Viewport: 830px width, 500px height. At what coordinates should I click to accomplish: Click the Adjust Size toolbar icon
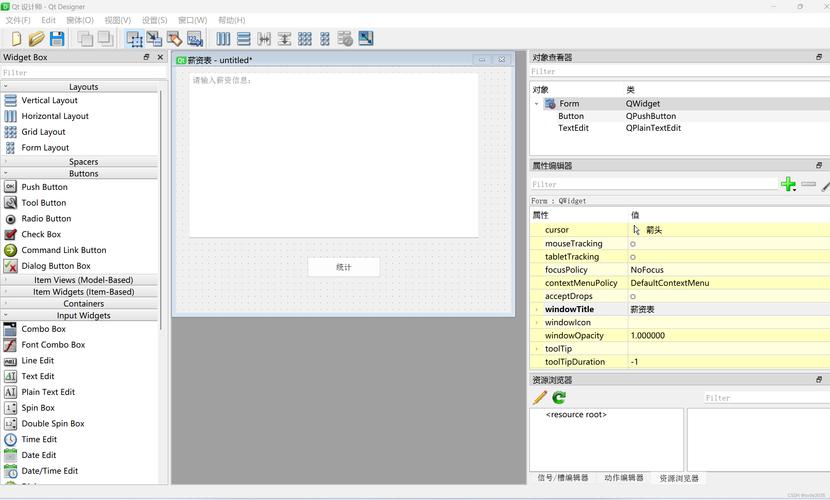coord(366,39)
